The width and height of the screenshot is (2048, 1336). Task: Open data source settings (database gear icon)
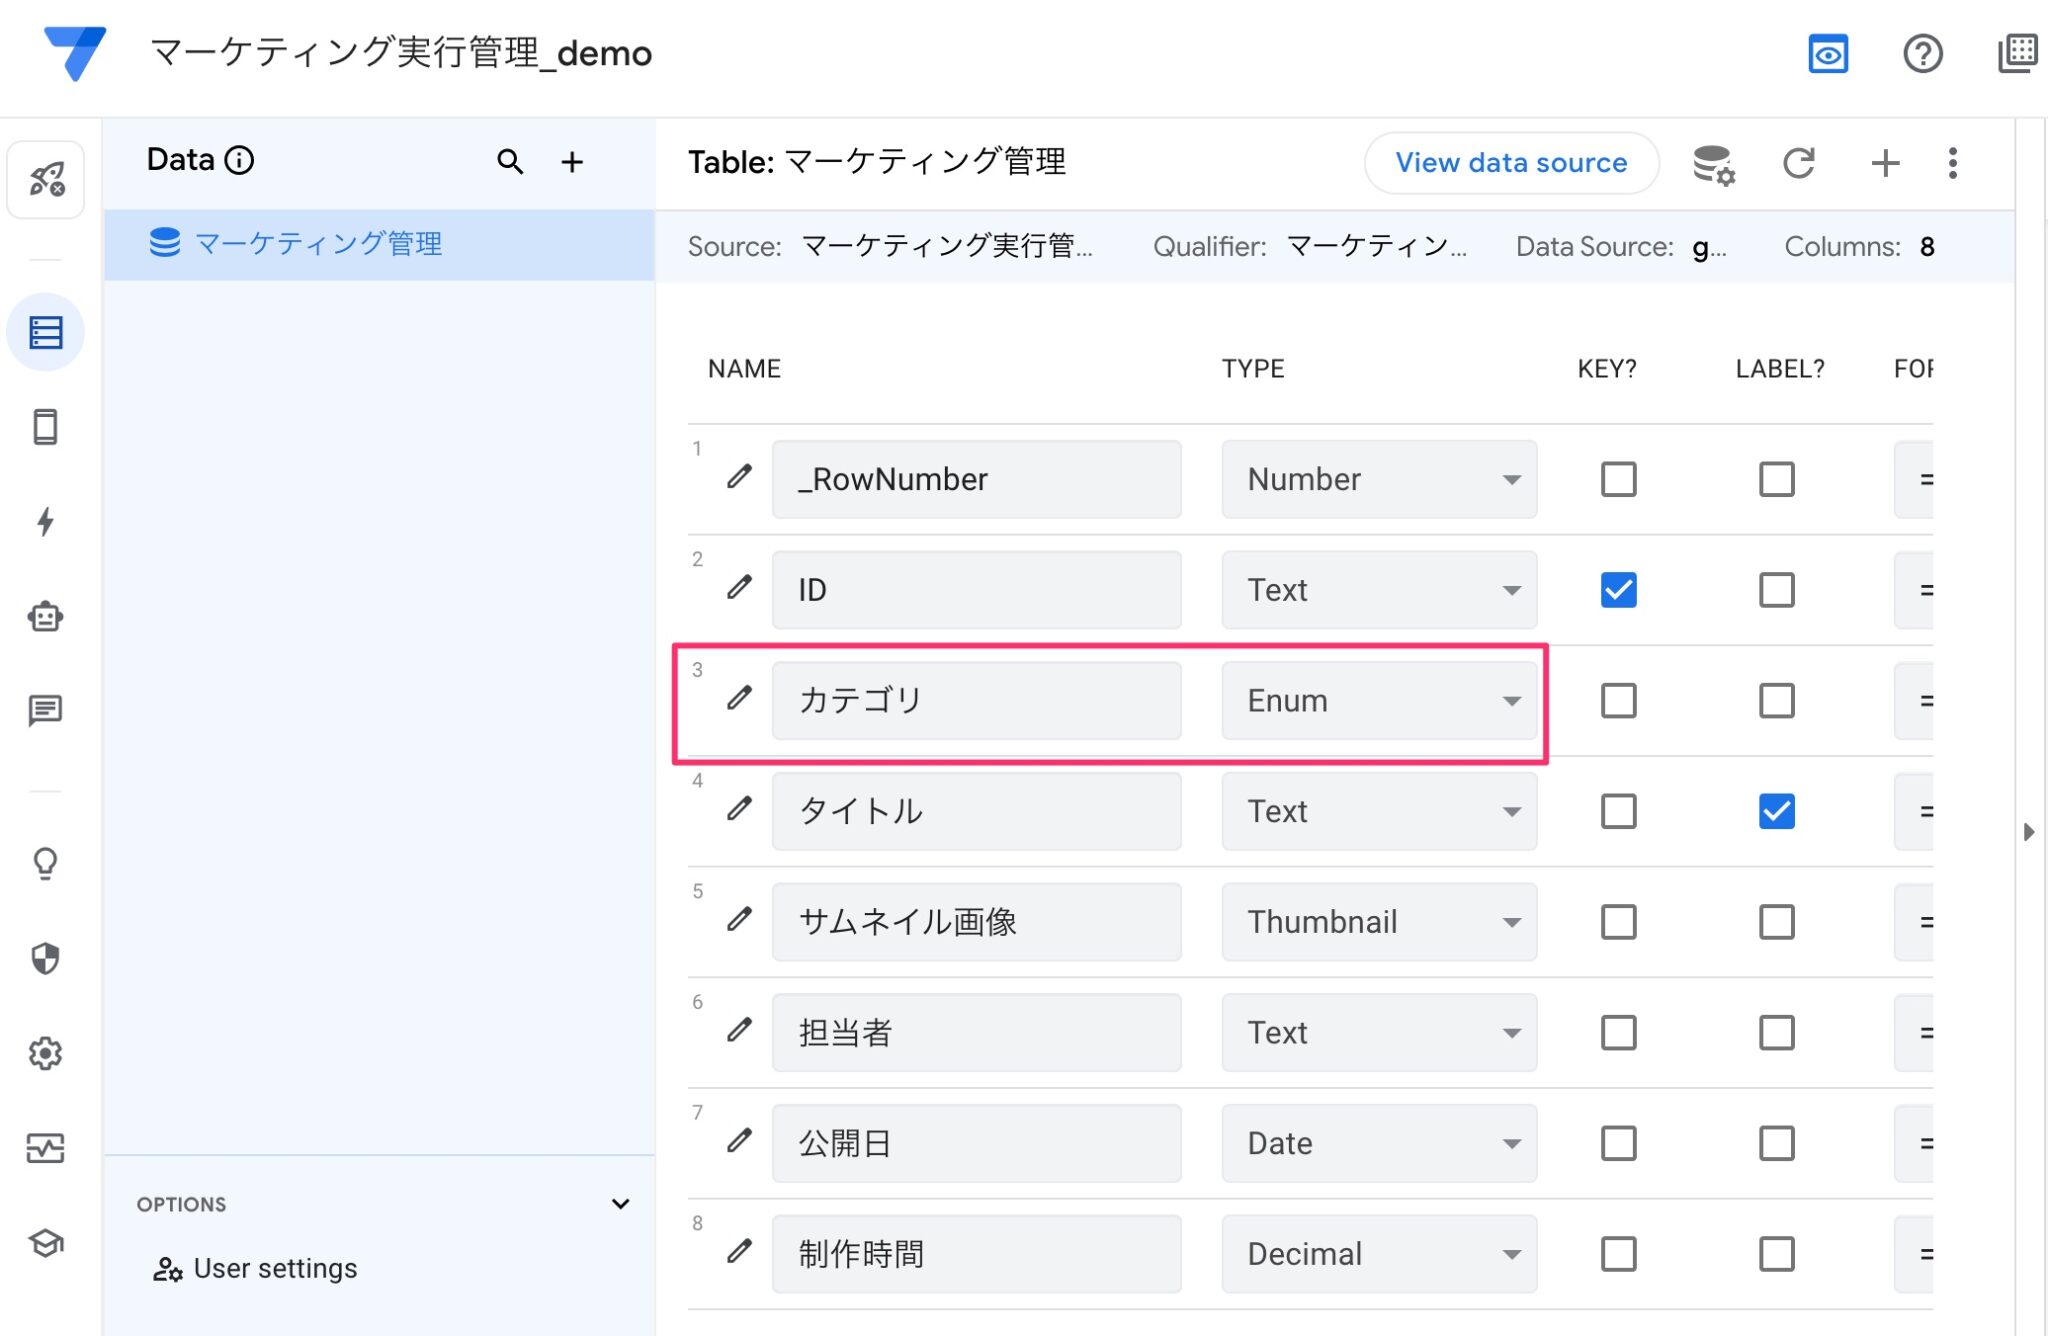click(1712, 163)
